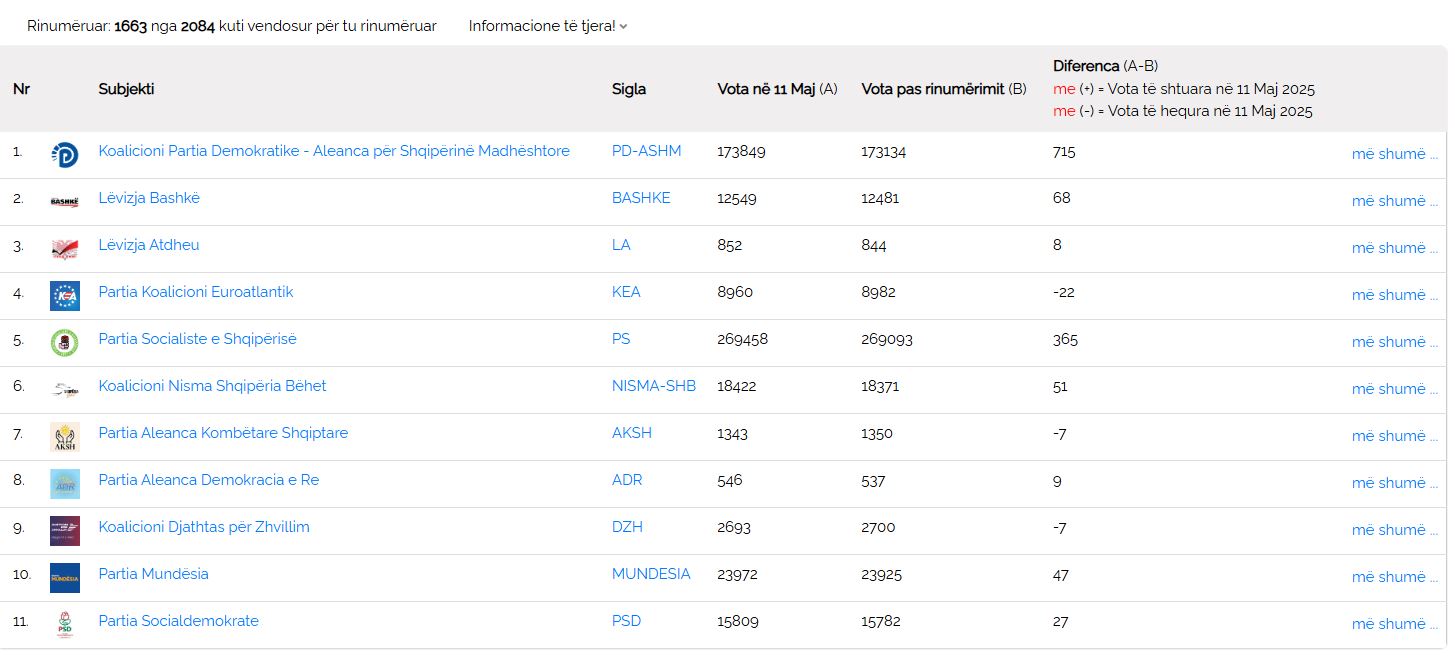Click the Lëvizja Bashkë party logo

64,202
